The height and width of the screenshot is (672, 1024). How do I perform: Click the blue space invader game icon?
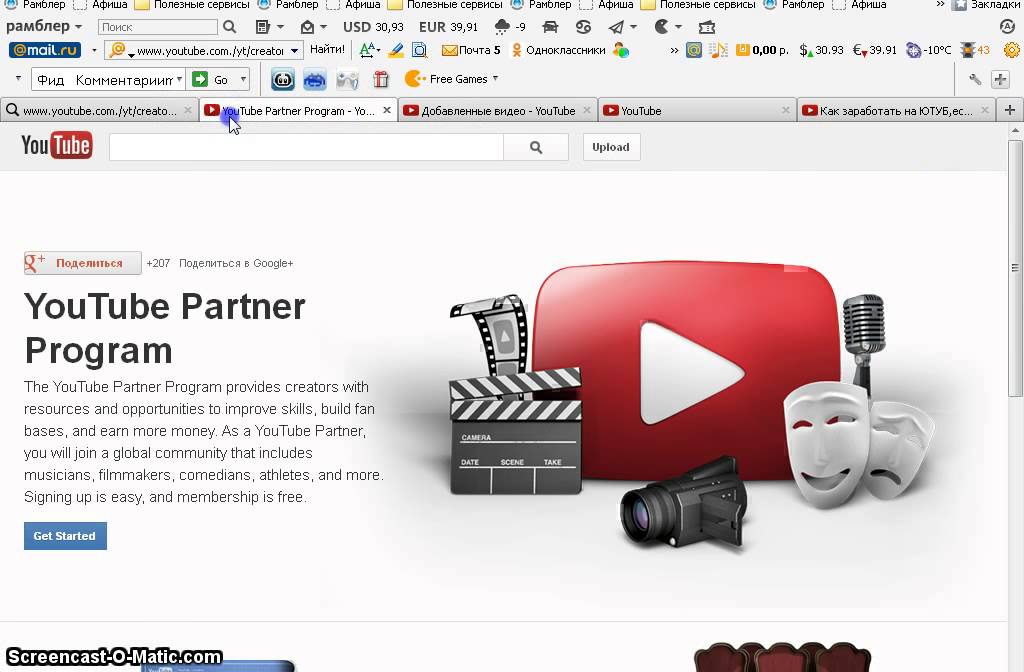click(x=315, y=80)
